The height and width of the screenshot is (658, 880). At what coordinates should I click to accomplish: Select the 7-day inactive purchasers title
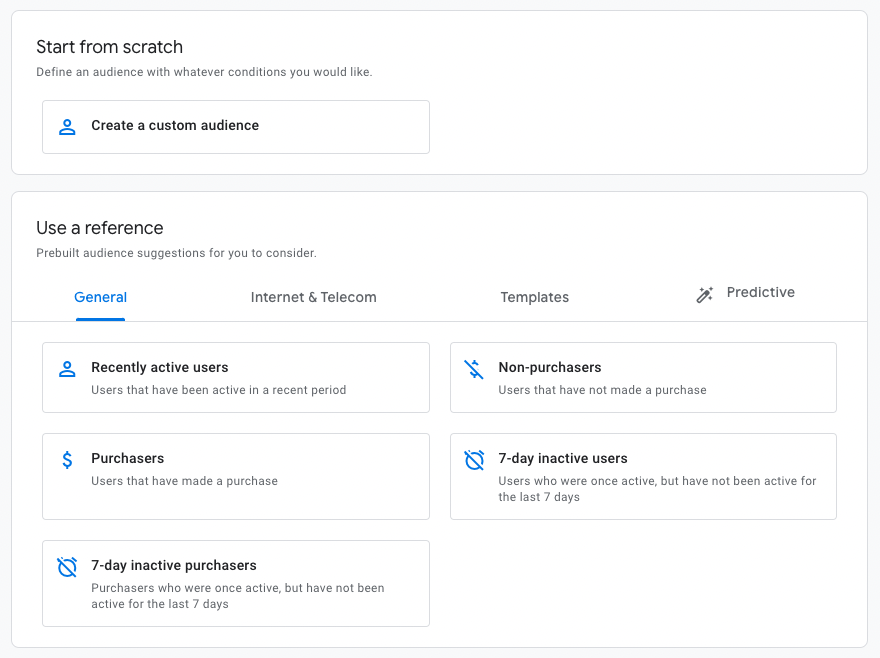click(174, 565)
